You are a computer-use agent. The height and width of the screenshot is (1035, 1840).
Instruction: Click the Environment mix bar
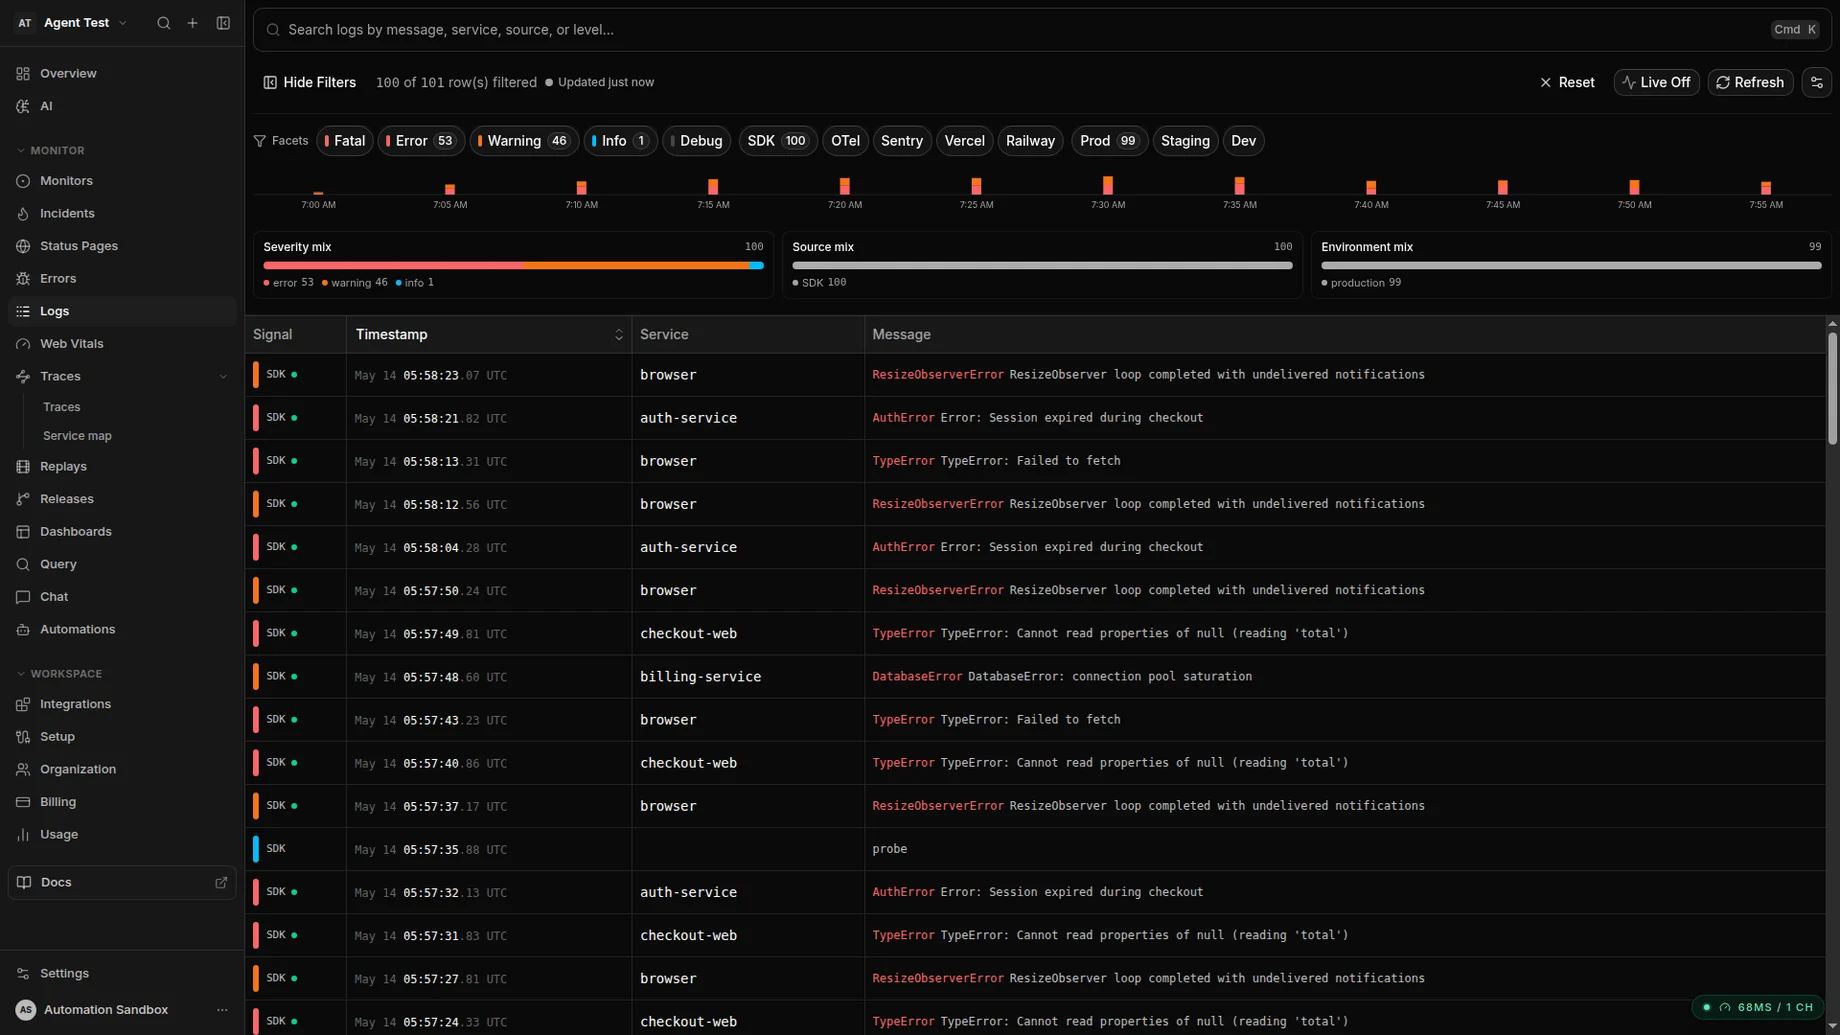[1571, 266]
